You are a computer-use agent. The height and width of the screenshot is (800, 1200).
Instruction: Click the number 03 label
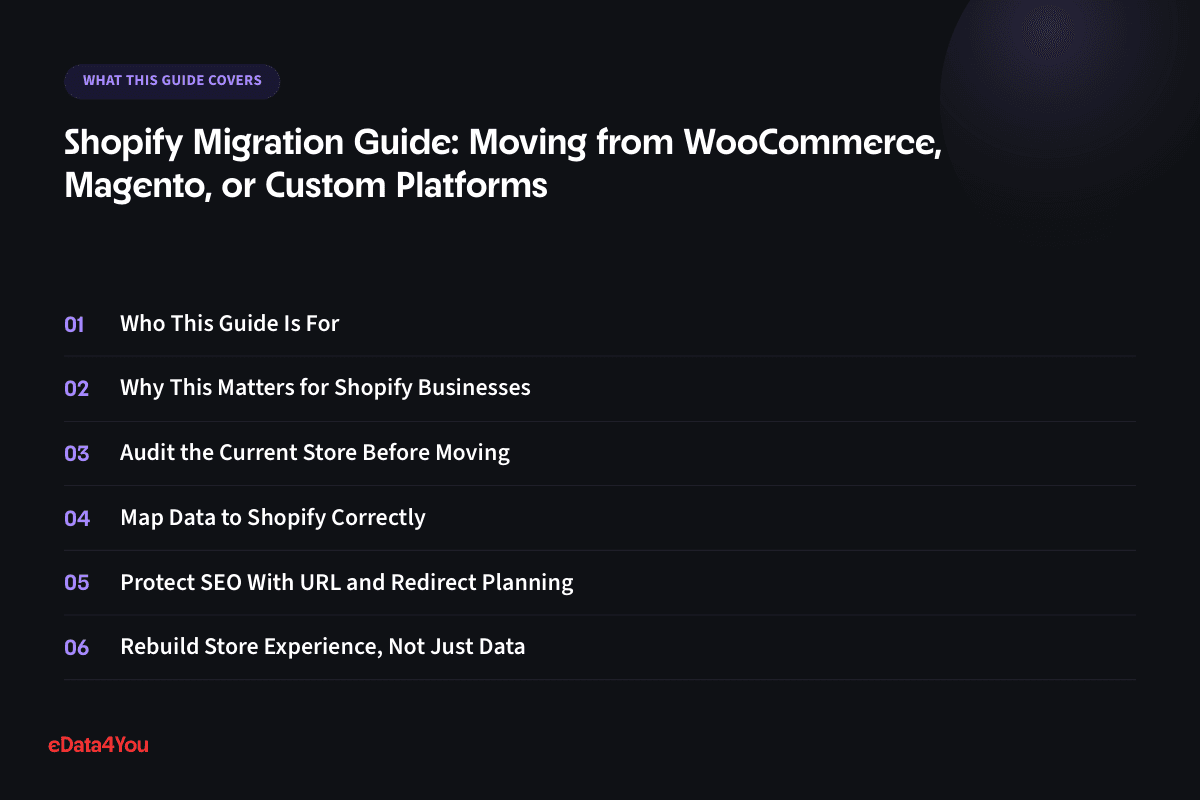pos(77,453)
